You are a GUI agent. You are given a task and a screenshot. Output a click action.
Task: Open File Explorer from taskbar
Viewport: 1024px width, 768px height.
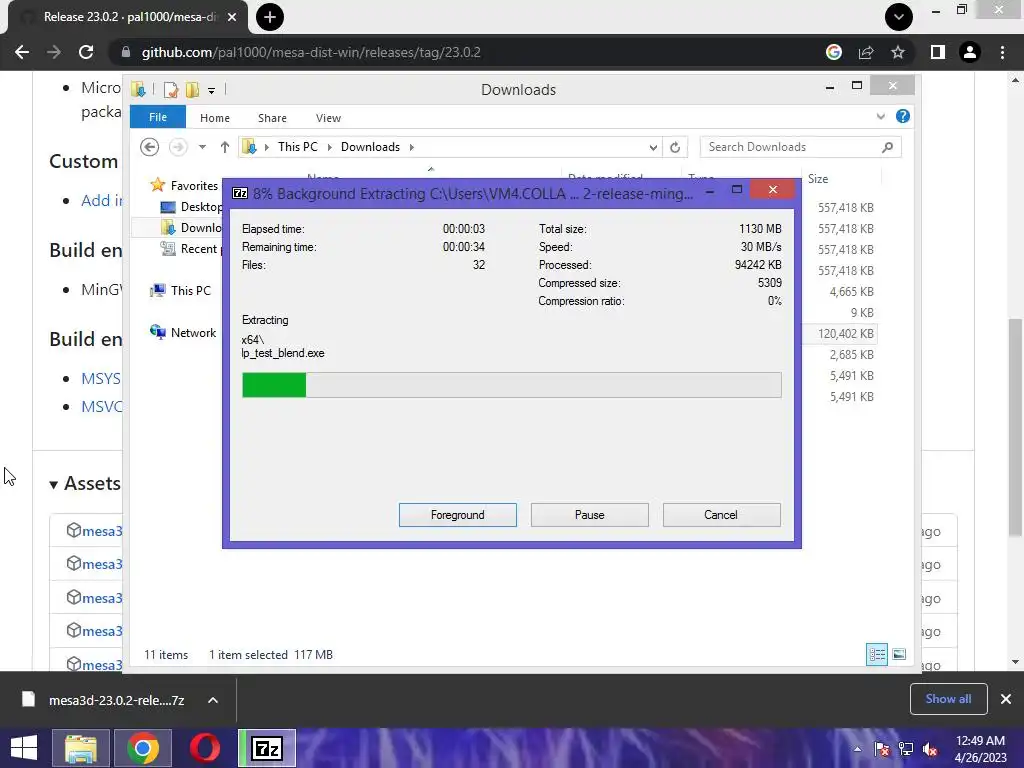[x=80, y=748]
